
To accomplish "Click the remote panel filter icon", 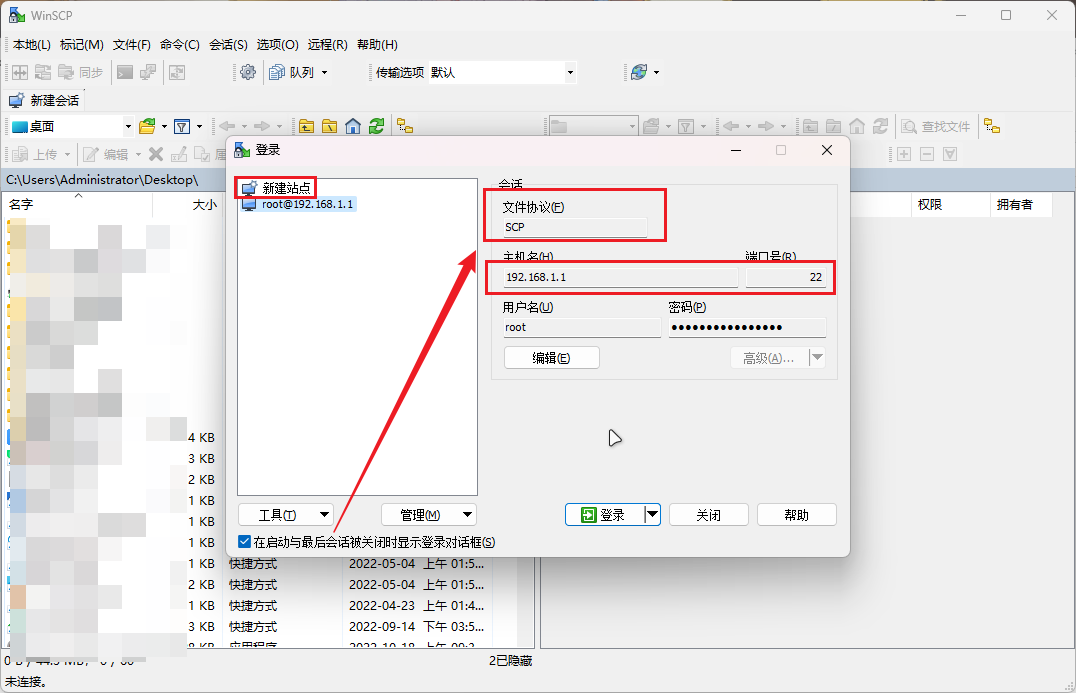I will tap(686, 126).
